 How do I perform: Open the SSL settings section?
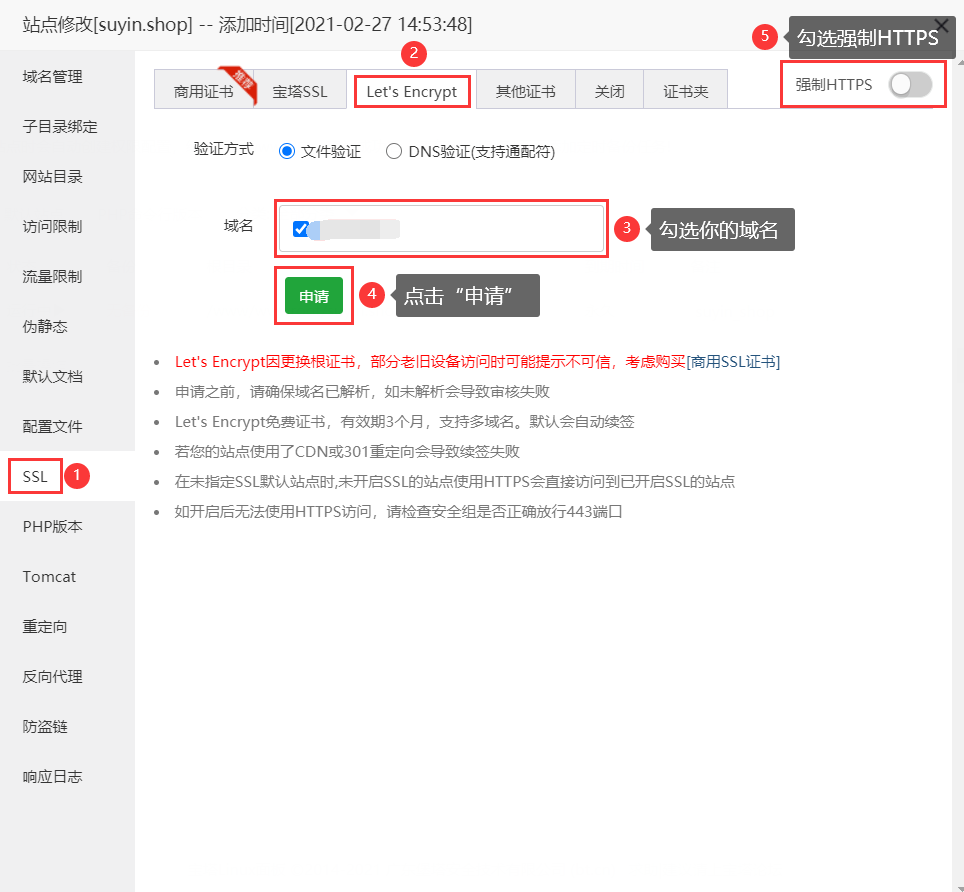coord(34,476)
